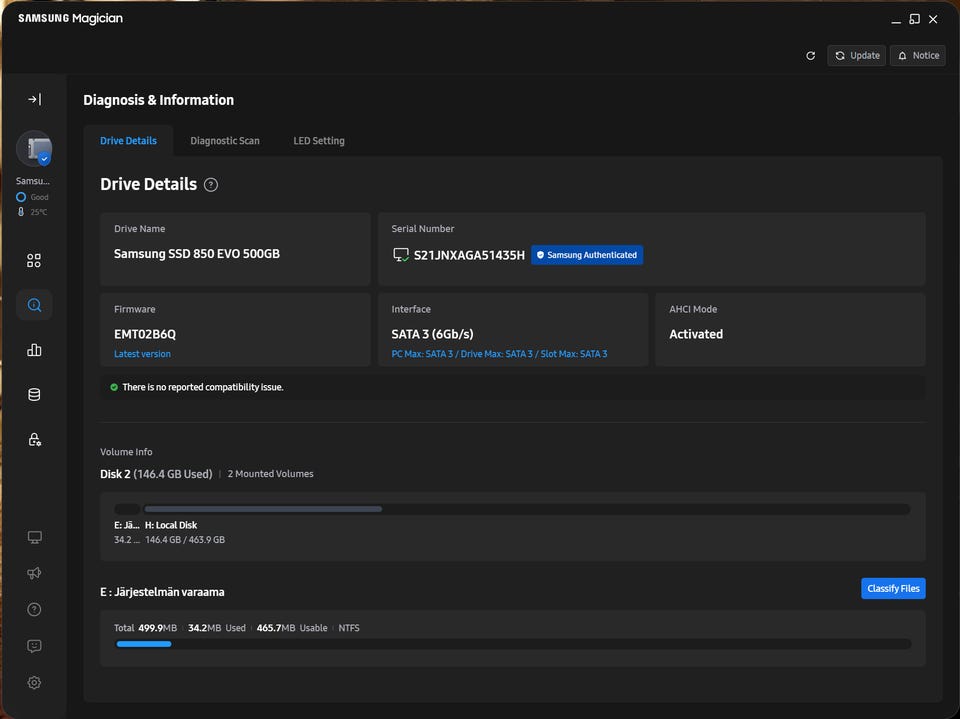Open Performance Benchmark bar chart icon

(x=34, y=350)
